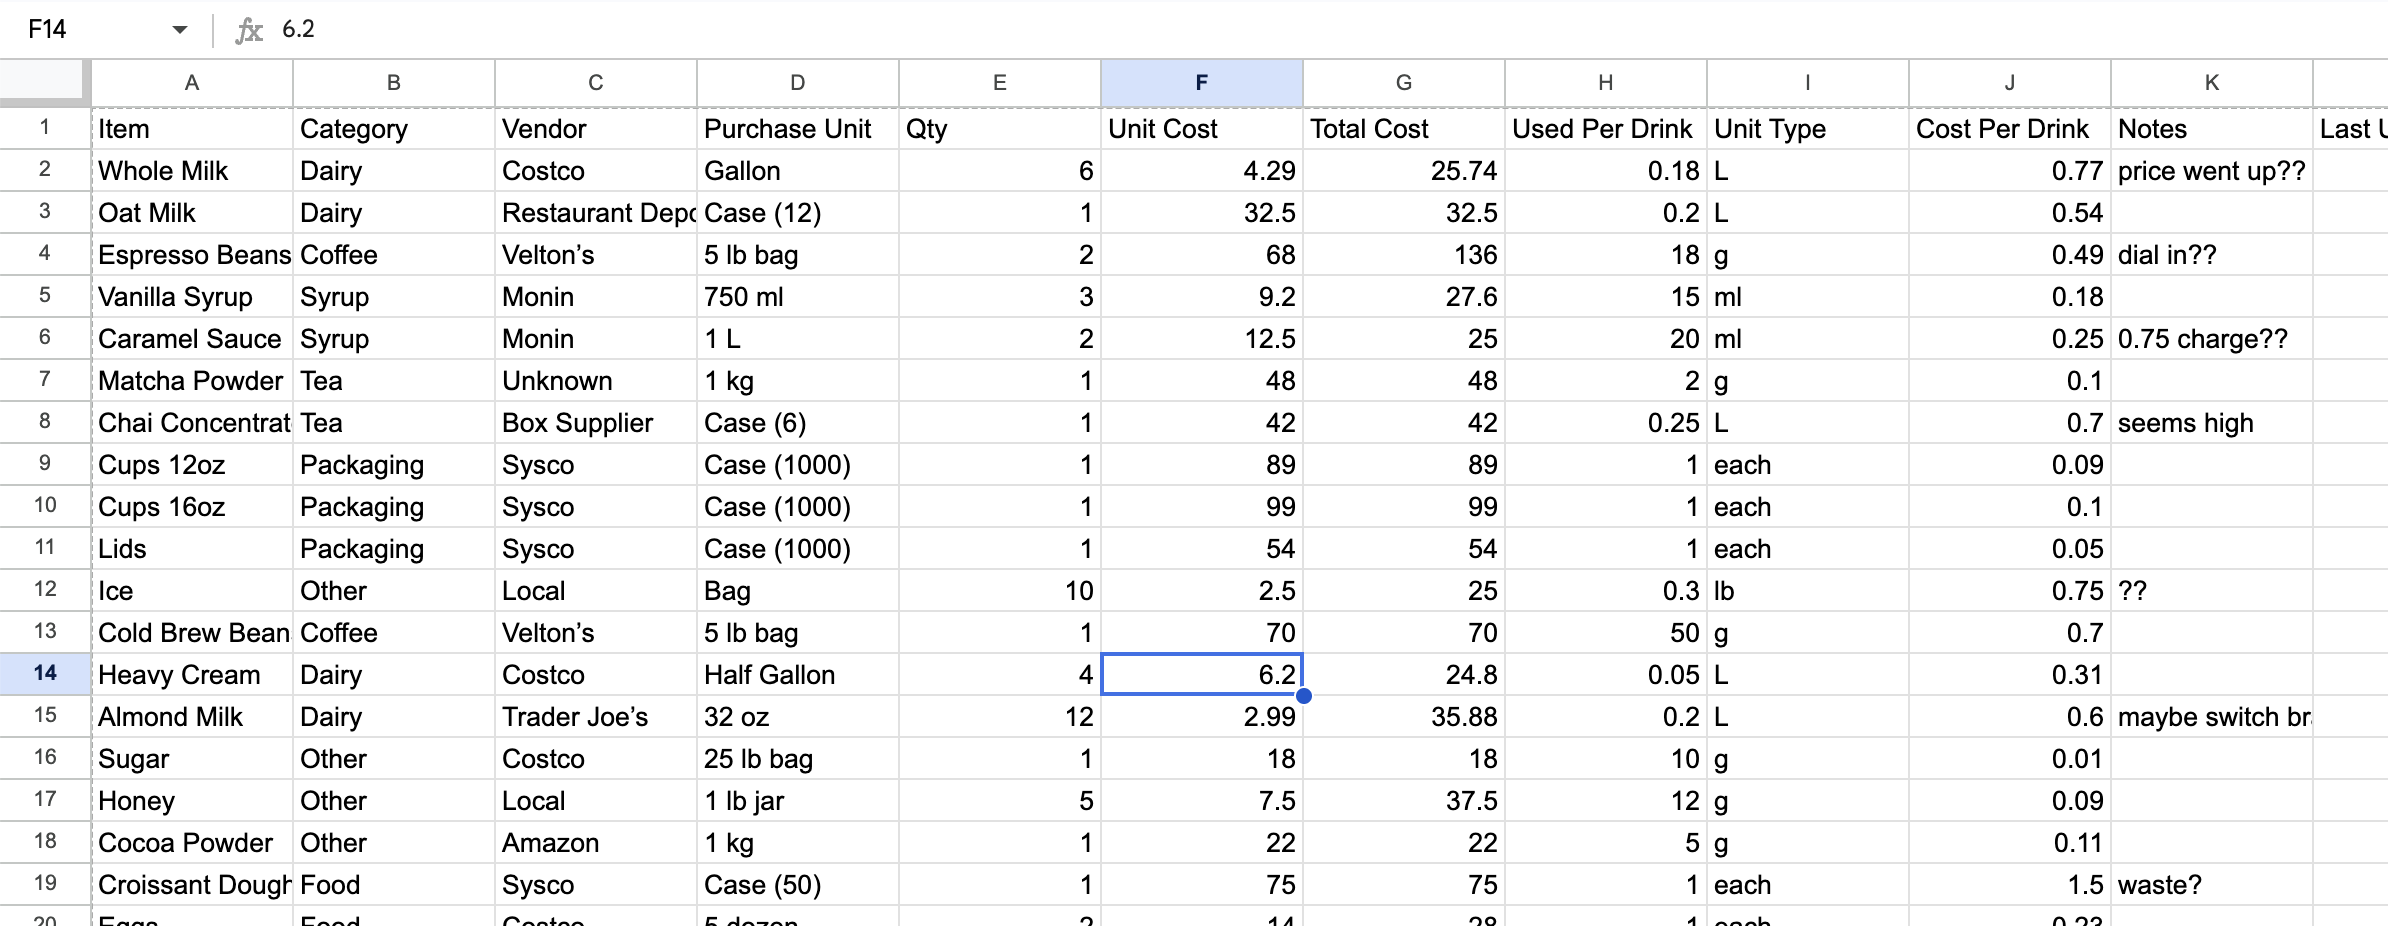Select row 14 header

click(x=45, y=674)
